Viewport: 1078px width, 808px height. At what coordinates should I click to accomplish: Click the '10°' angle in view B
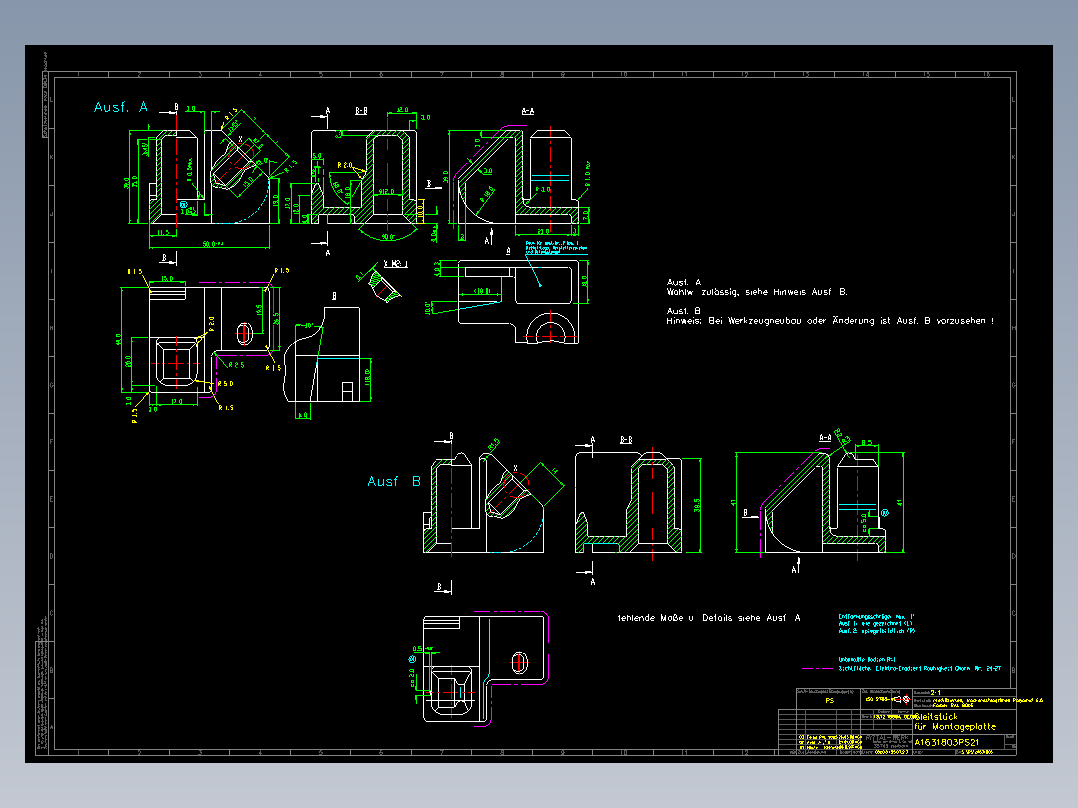pos(309,325)
